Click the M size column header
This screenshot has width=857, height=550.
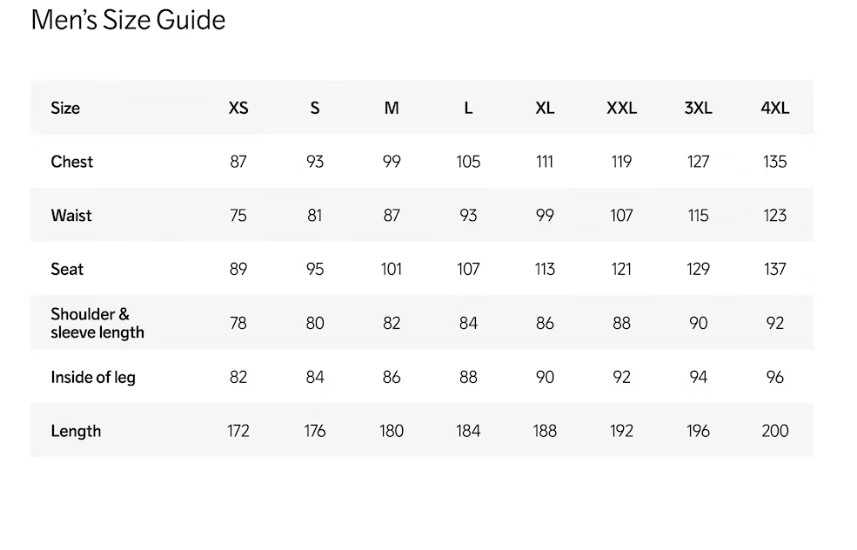(391, 108)
